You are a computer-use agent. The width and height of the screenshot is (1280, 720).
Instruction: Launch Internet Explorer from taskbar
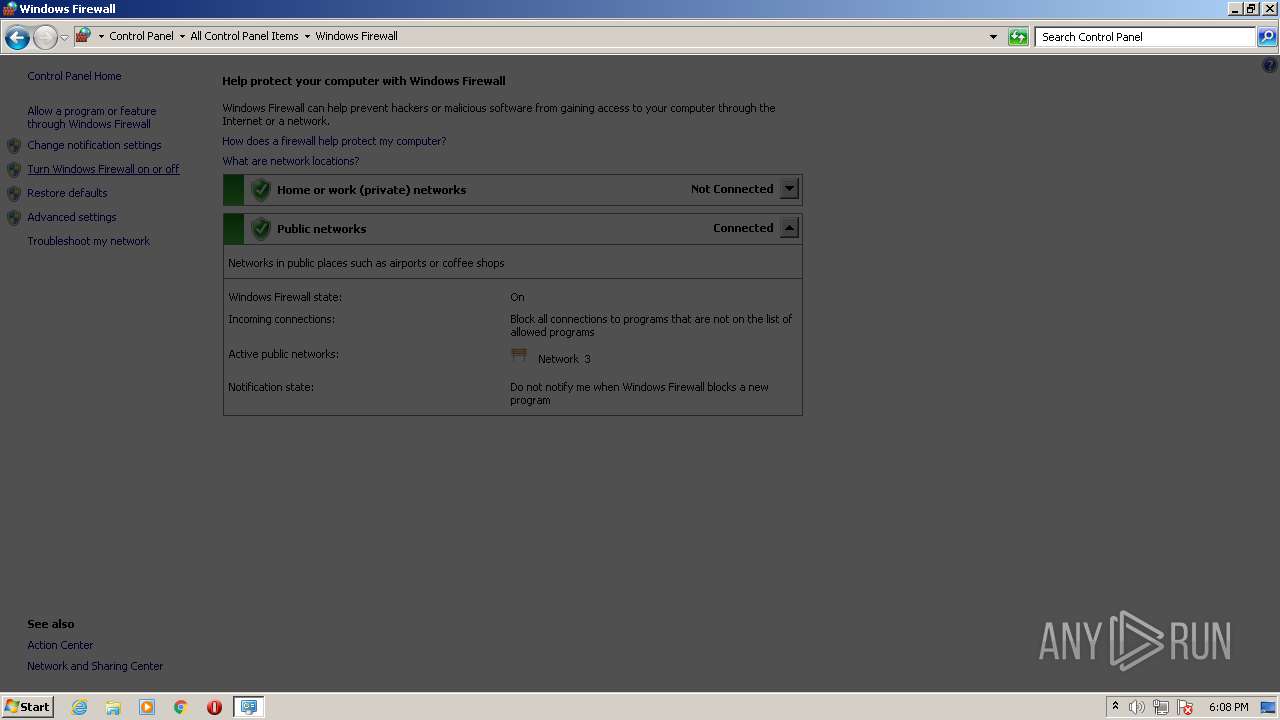[x=80, y=707]
